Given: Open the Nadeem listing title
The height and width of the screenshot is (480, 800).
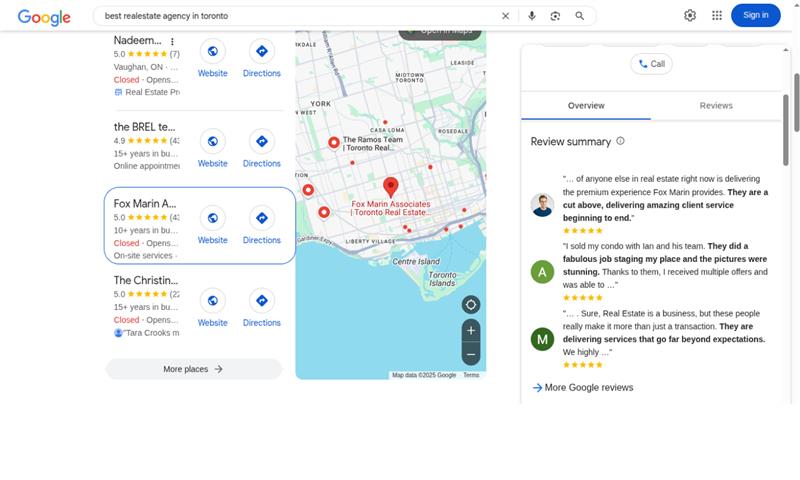Looking at the screenshot, I should point(137,40).
